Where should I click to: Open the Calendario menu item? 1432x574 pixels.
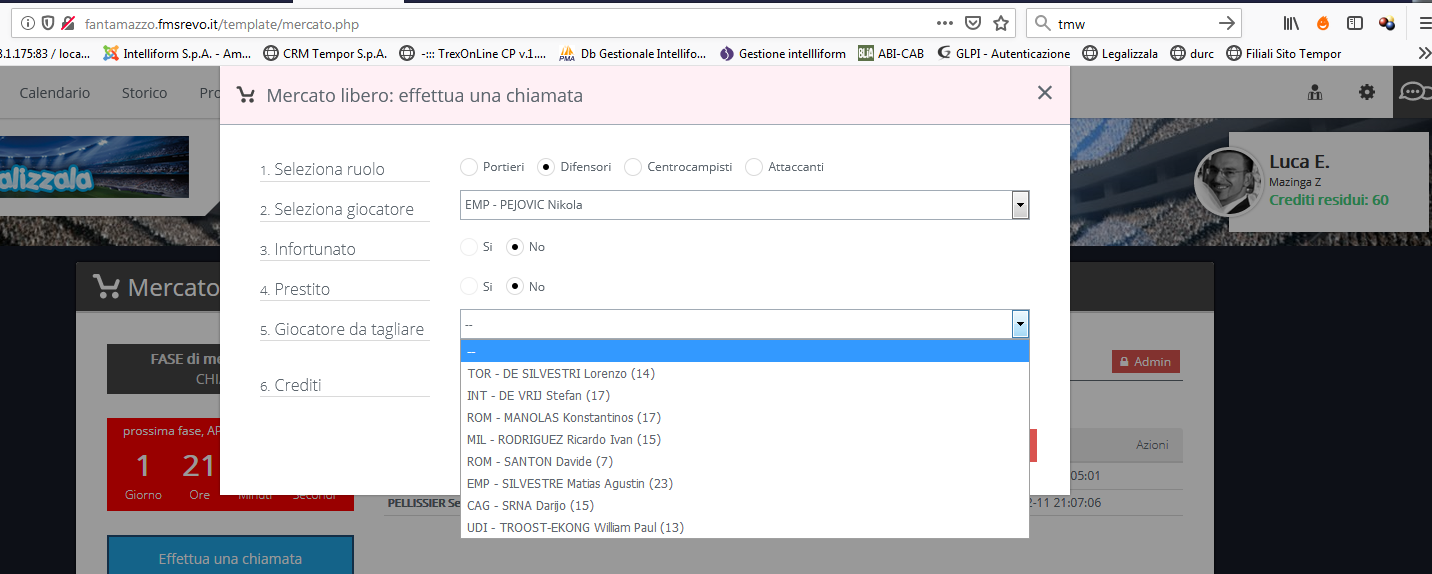pos(55,92)
